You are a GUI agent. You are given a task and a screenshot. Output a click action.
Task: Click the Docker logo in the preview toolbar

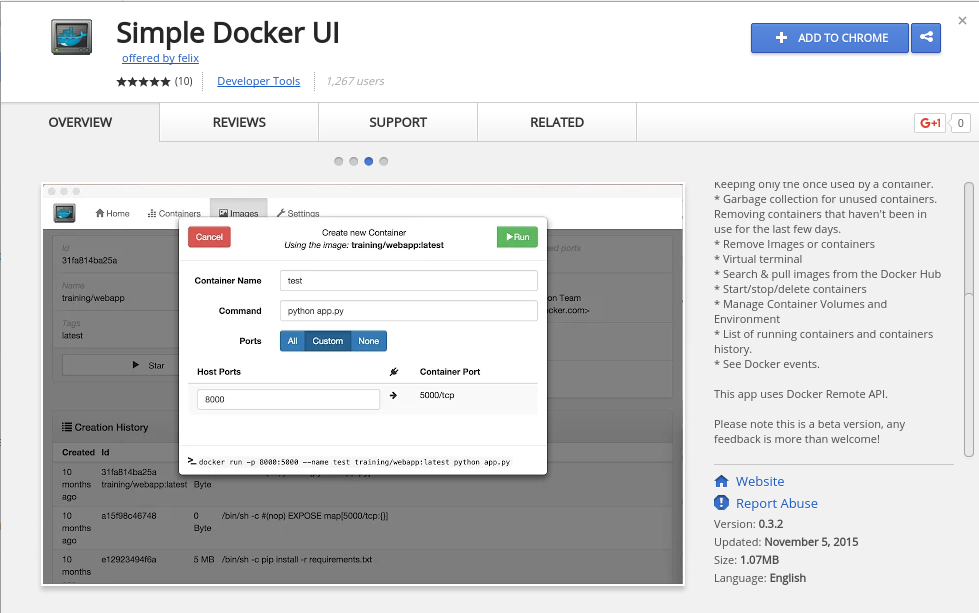64,213
